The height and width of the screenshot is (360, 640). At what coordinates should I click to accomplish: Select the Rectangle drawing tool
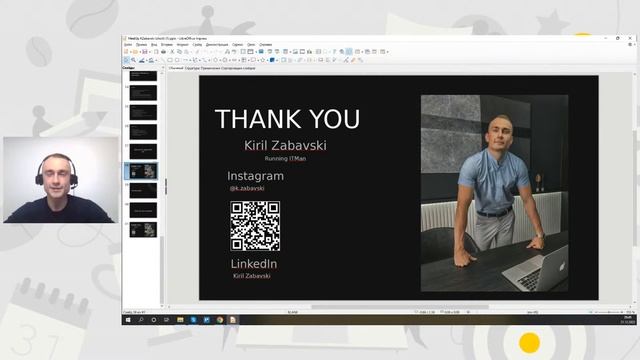(170, 60)
